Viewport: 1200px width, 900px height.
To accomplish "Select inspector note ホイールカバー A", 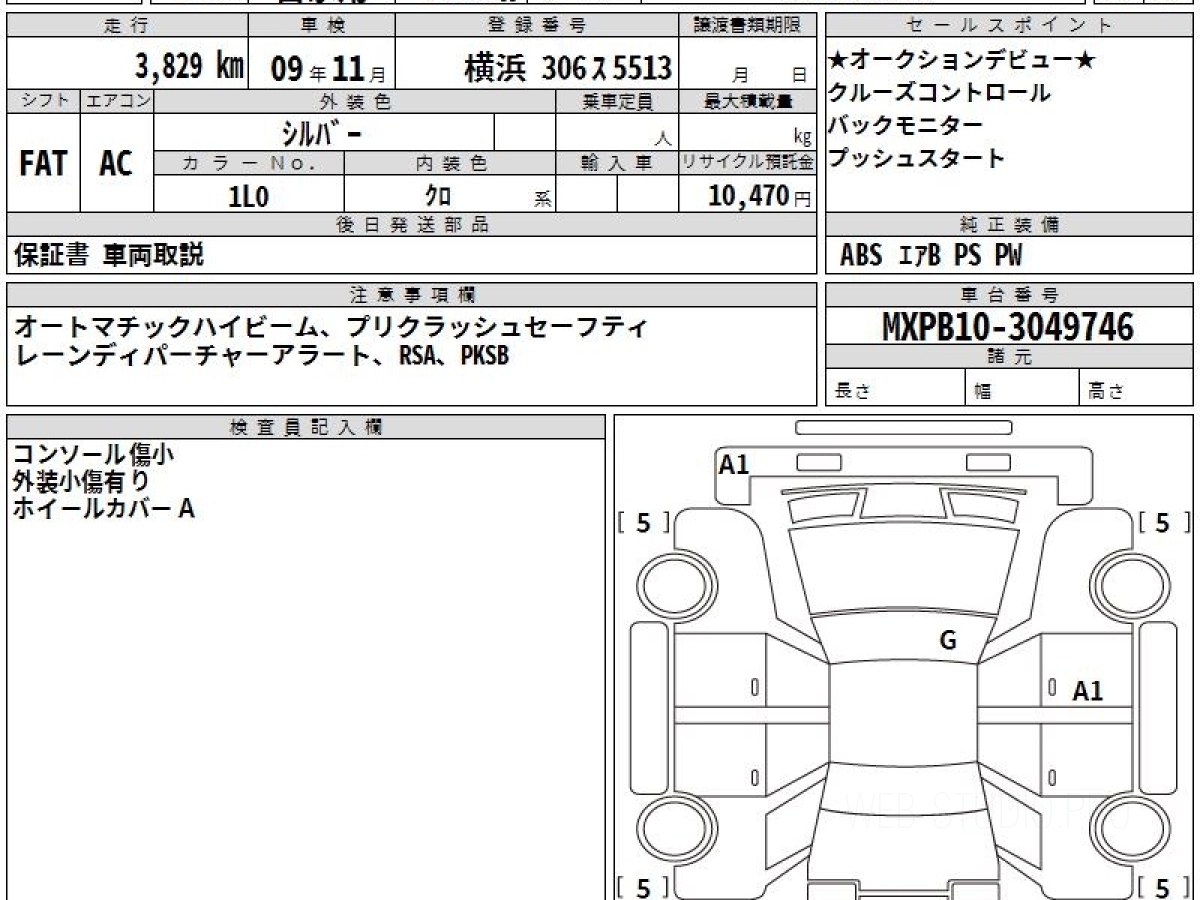I will (103, 508).
